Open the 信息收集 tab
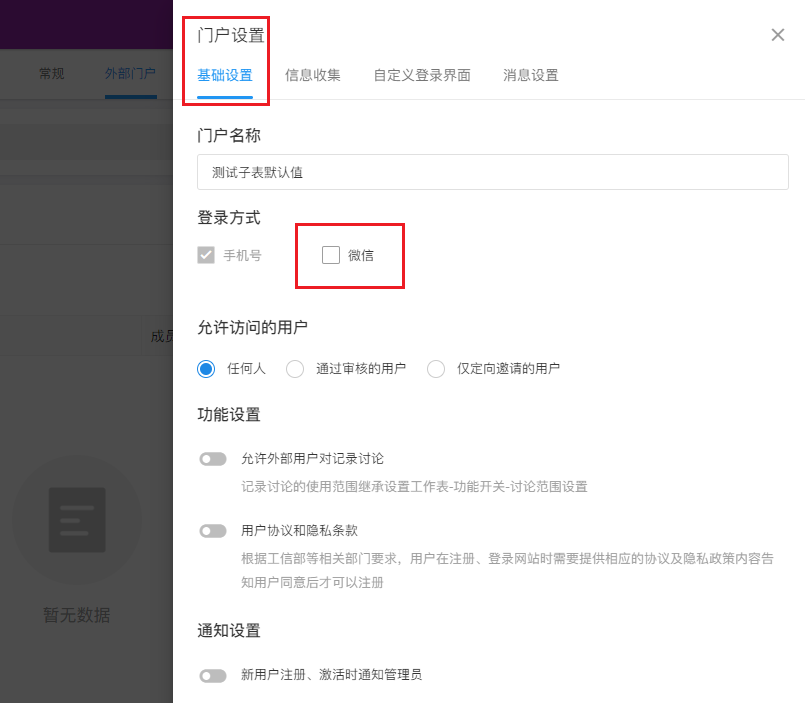Image resolution: width=805 pixels, height=703 pixels. [x=312, y=75]
